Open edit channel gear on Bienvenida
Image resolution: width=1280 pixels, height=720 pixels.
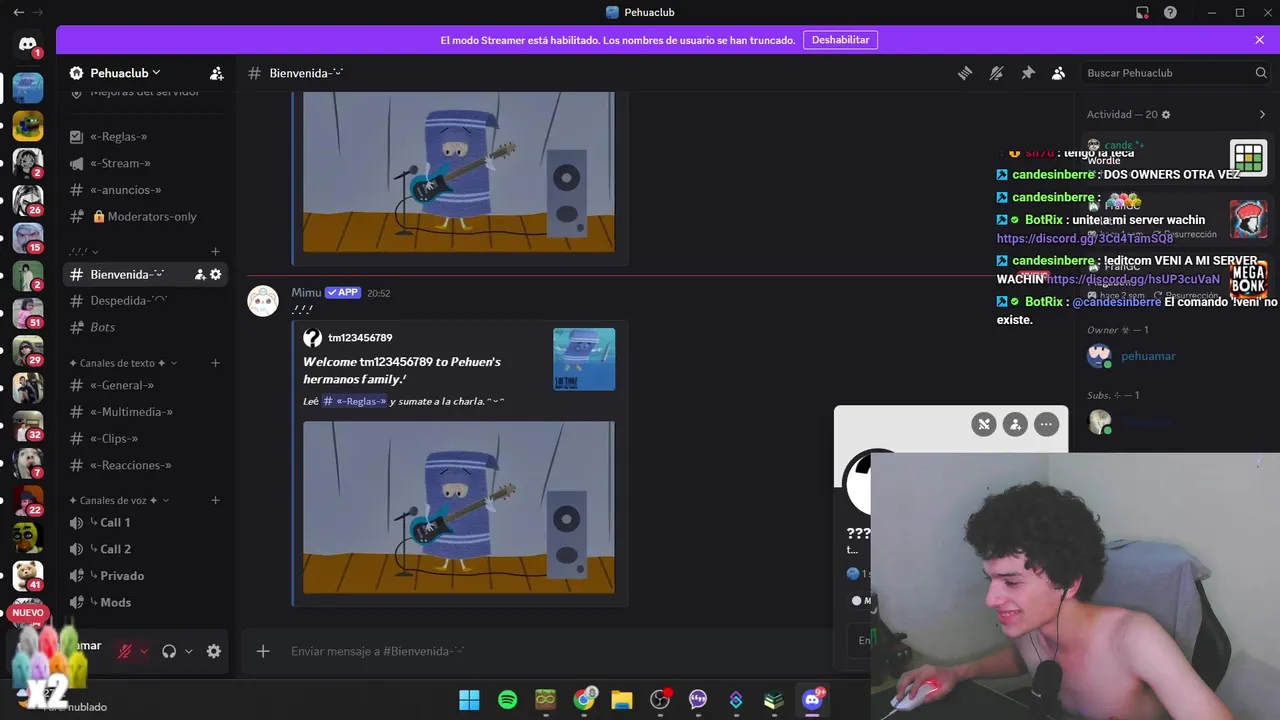click(x=216, y=274)
